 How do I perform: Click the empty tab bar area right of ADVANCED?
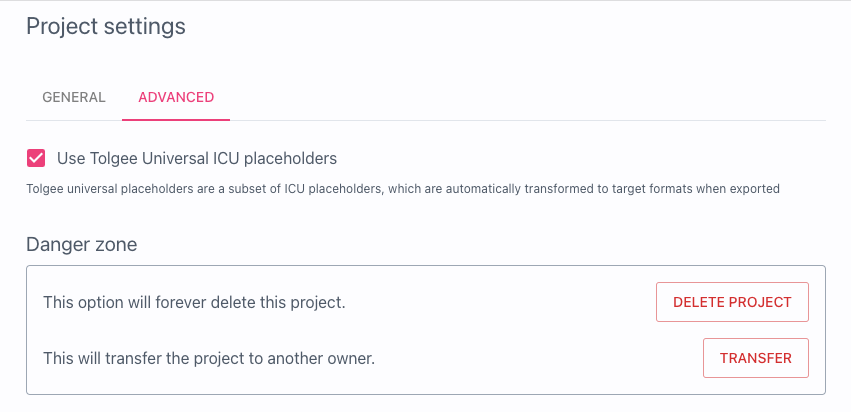(x=520, y=97)
